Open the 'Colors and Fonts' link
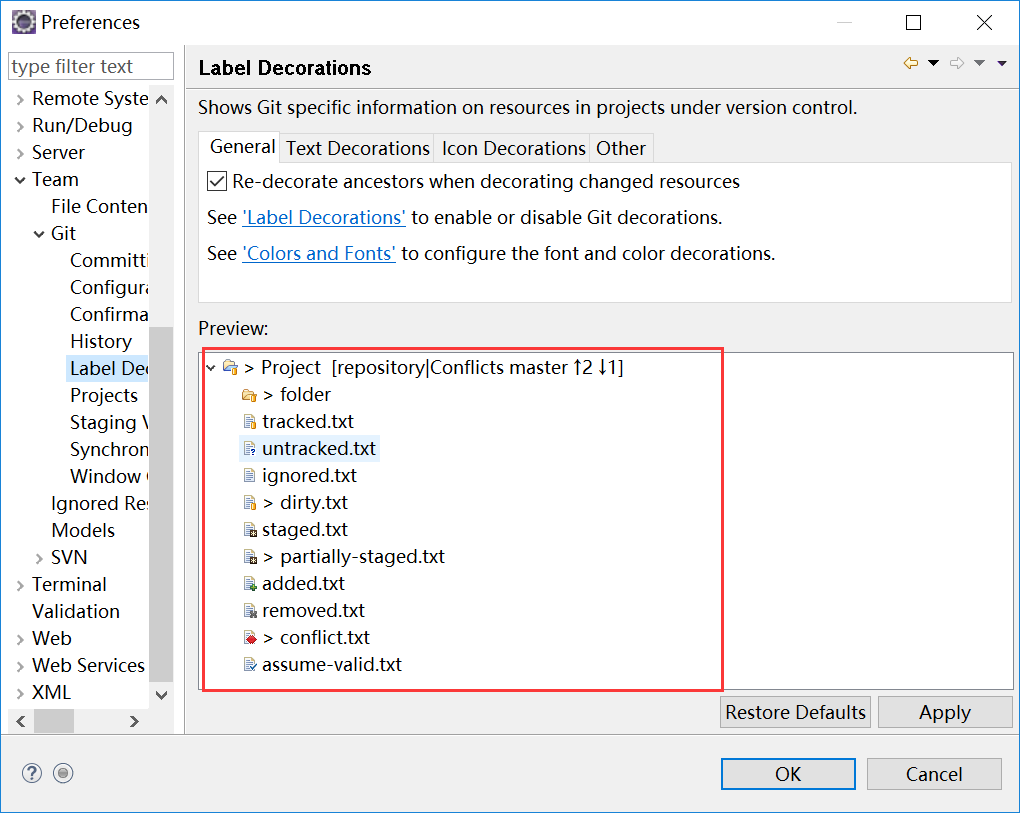This screenshot has height=813, width=1020. click(319, 253)
